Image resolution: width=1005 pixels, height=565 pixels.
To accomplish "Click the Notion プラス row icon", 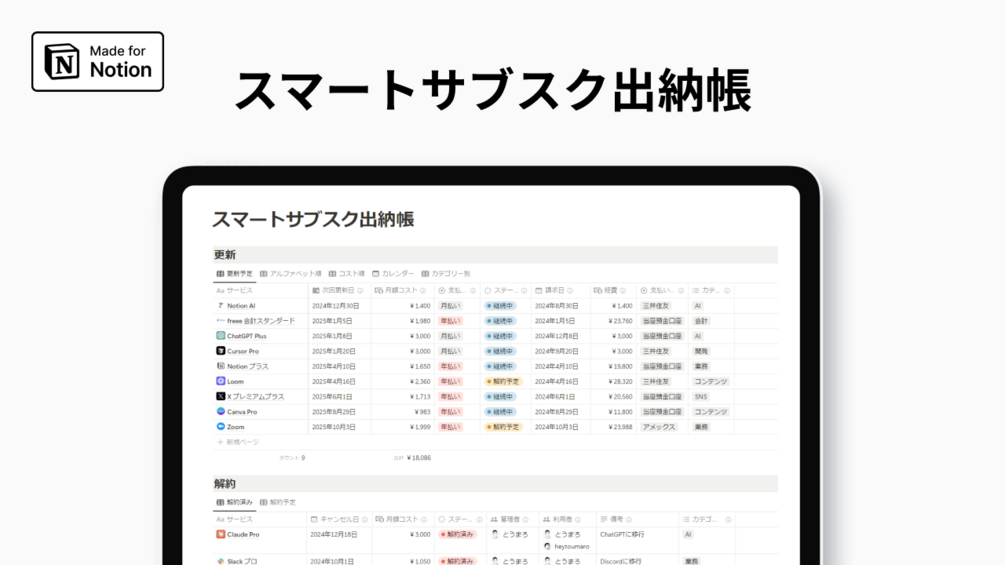I will coord(220,366).
